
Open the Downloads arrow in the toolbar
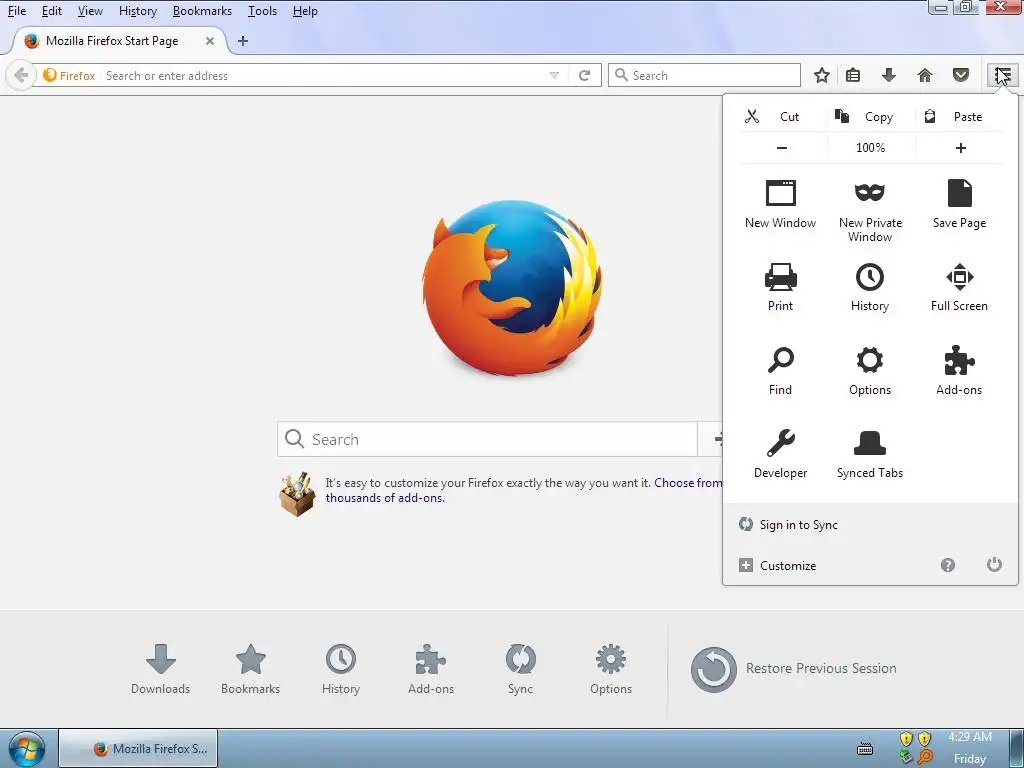pyautogui.click(x=888, y=75)
